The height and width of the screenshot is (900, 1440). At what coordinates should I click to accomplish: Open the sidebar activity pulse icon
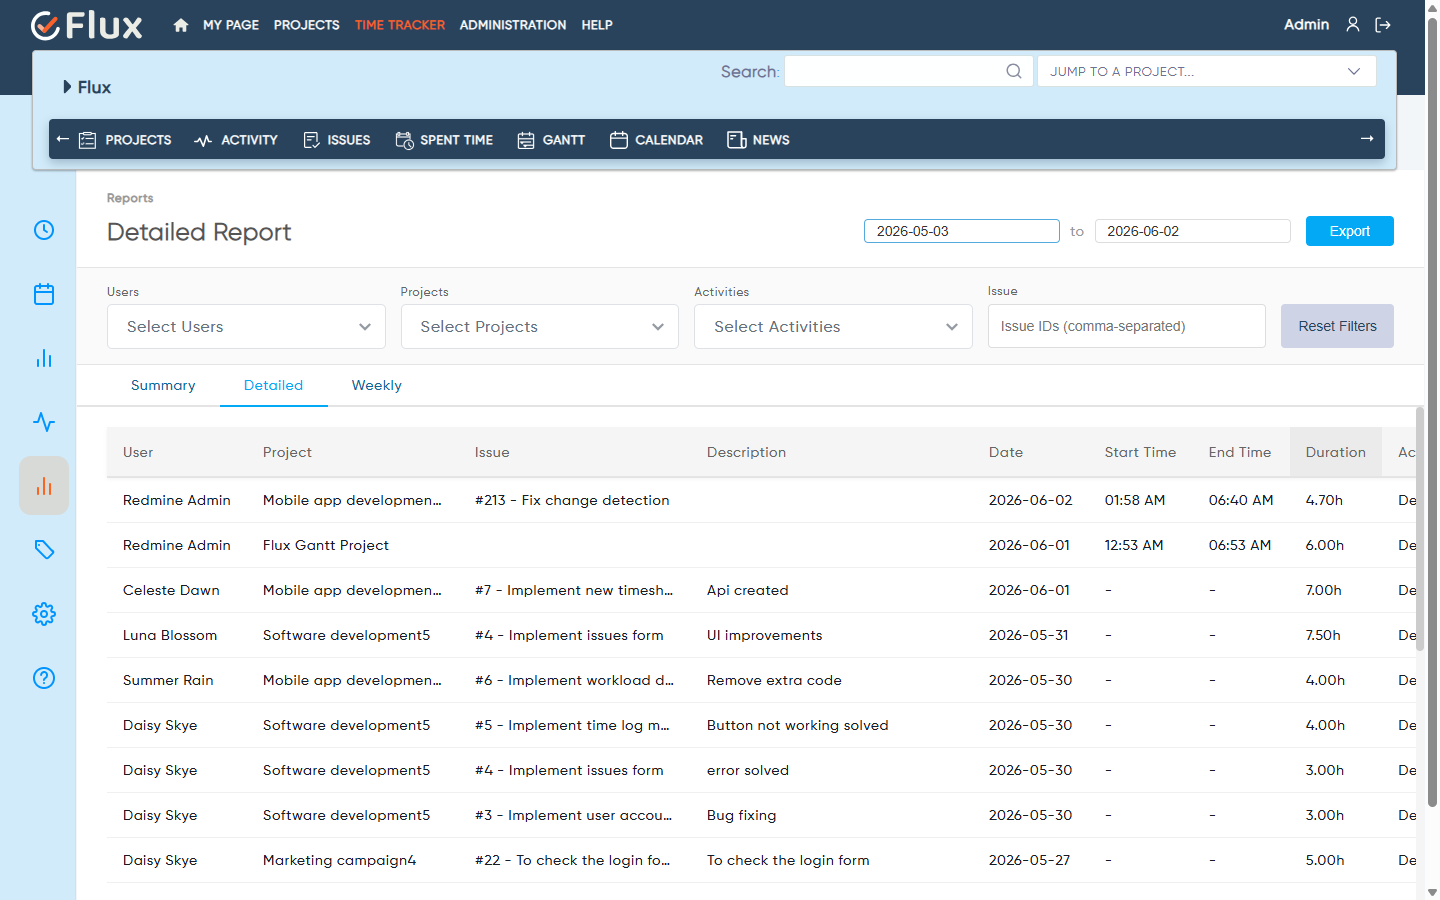(44, 422)
